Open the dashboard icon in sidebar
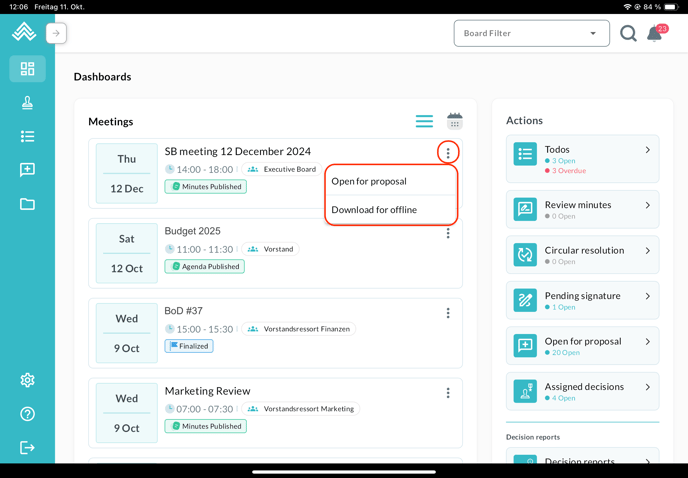 pos(27,69)
